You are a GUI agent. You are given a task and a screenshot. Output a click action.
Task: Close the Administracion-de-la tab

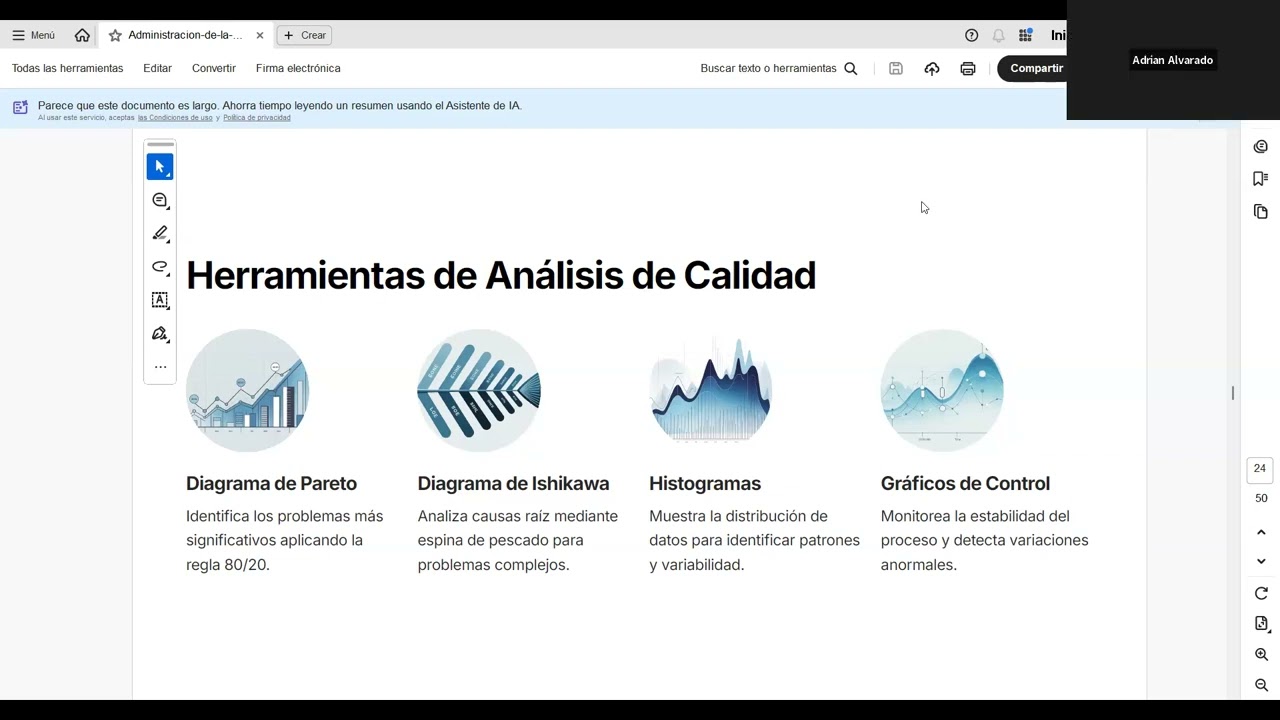click(x=260, y=35)
